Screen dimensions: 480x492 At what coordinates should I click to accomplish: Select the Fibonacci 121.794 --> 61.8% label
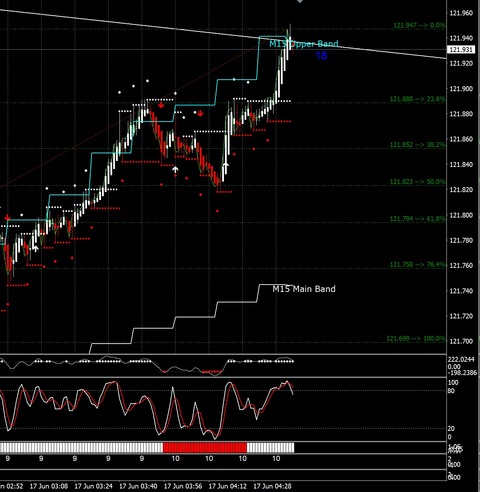[418, 219]
